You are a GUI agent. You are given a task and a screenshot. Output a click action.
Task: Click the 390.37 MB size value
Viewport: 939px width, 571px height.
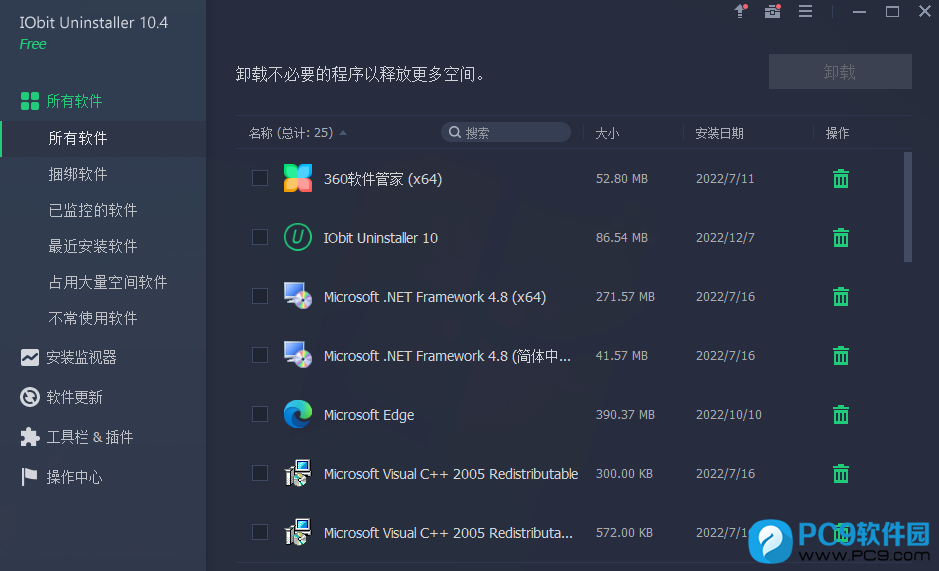click(x=625, y=415)
